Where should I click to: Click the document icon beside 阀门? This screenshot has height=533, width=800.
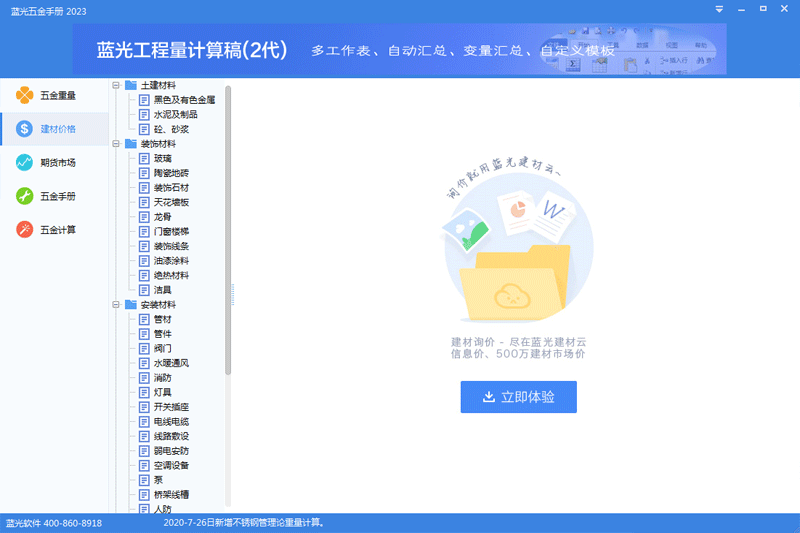coord(144,348)
